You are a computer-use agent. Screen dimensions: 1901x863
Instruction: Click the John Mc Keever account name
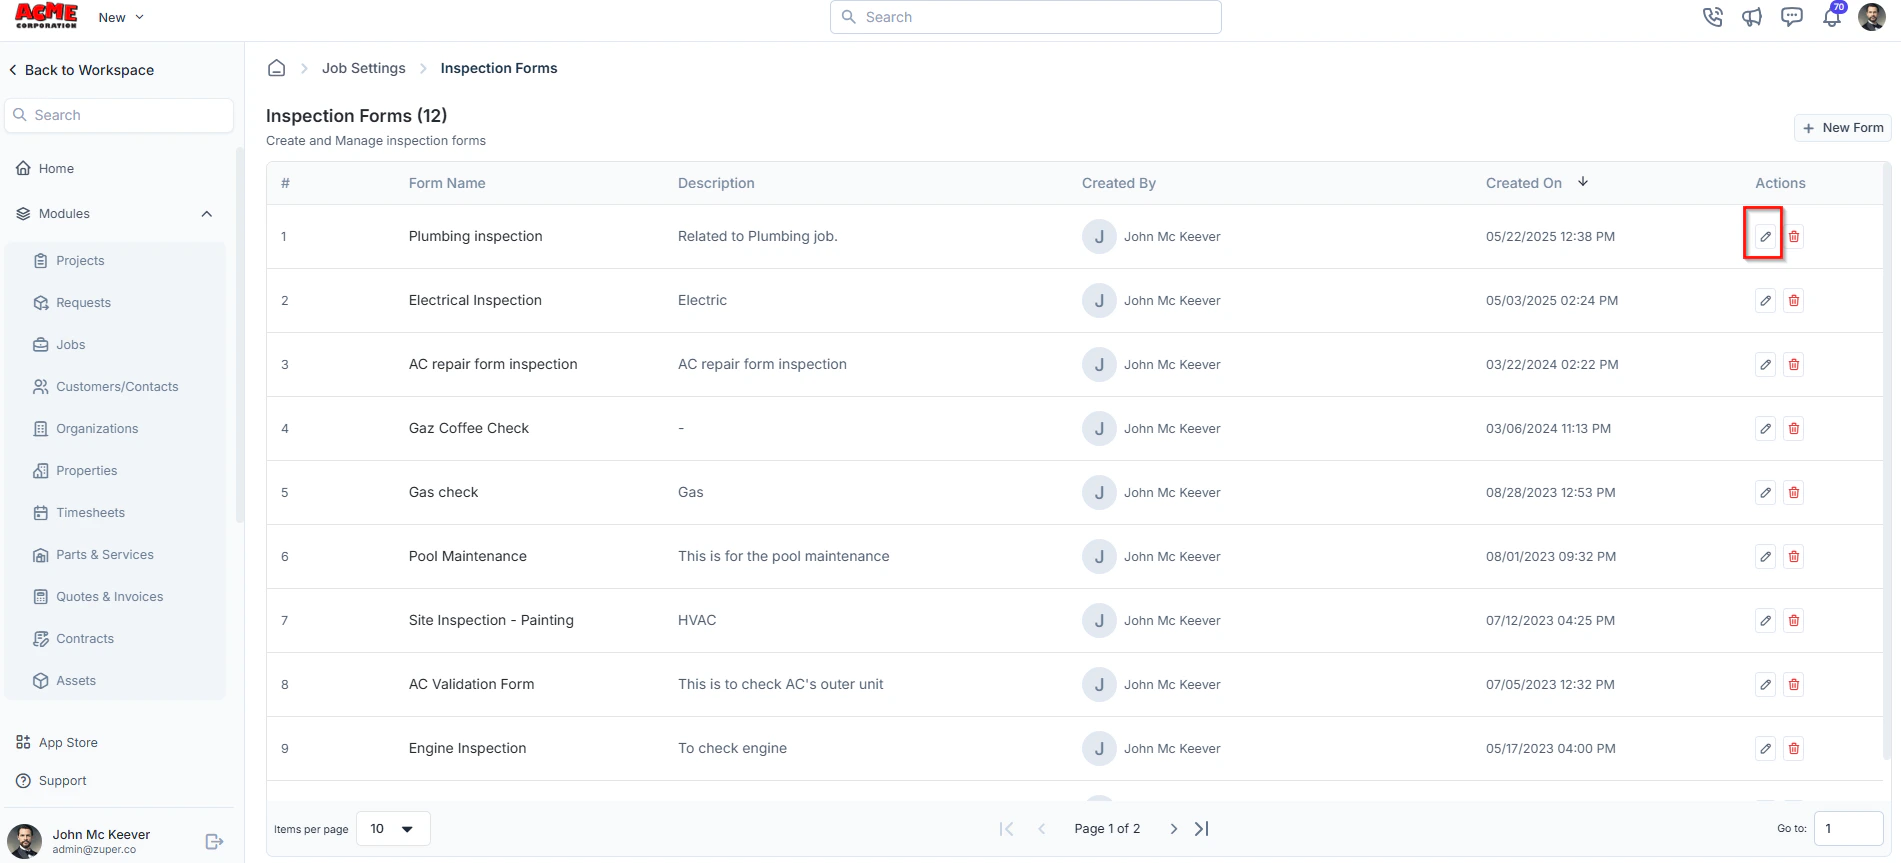point(101,835)
